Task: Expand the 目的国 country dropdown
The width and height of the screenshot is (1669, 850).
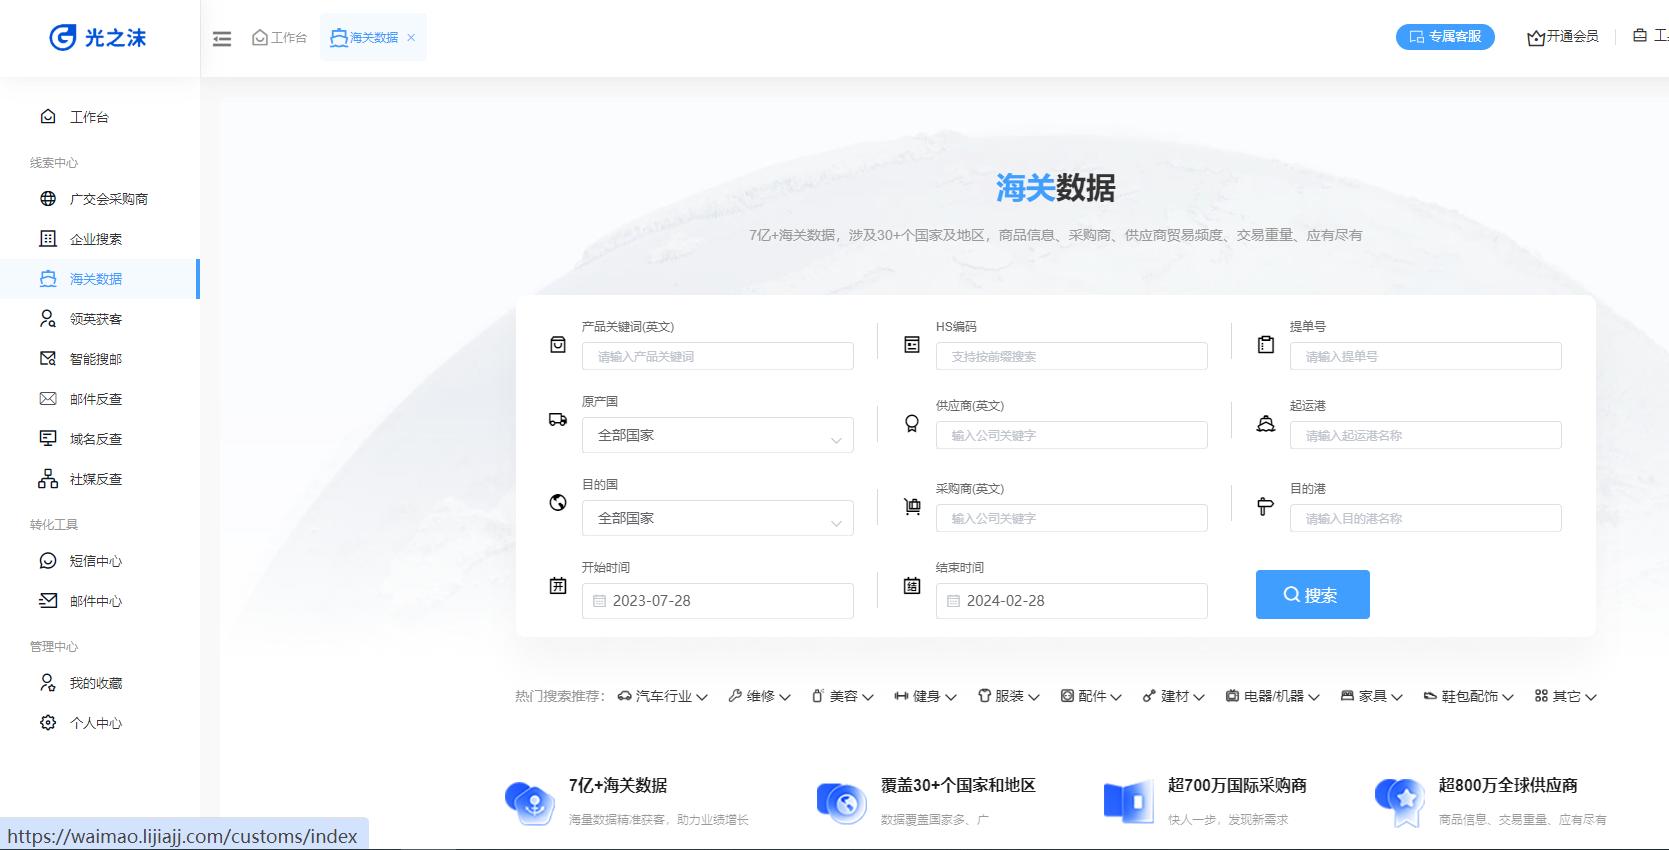Action: pyautogui.click(x=717, y=519)
